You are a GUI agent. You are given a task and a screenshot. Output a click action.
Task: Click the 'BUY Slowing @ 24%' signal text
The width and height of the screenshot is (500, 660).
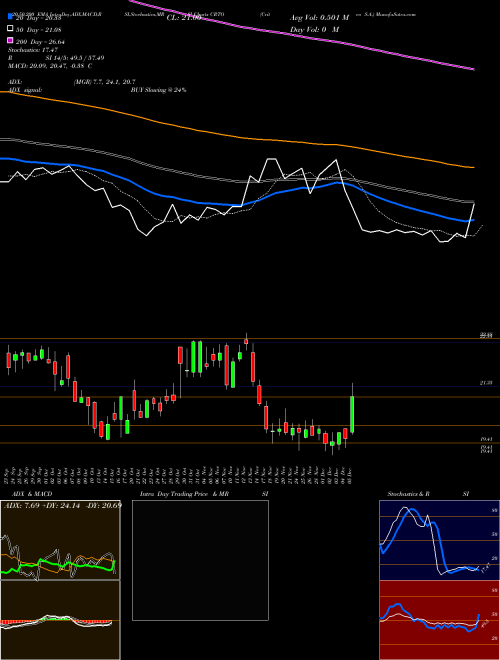[158, 90]
